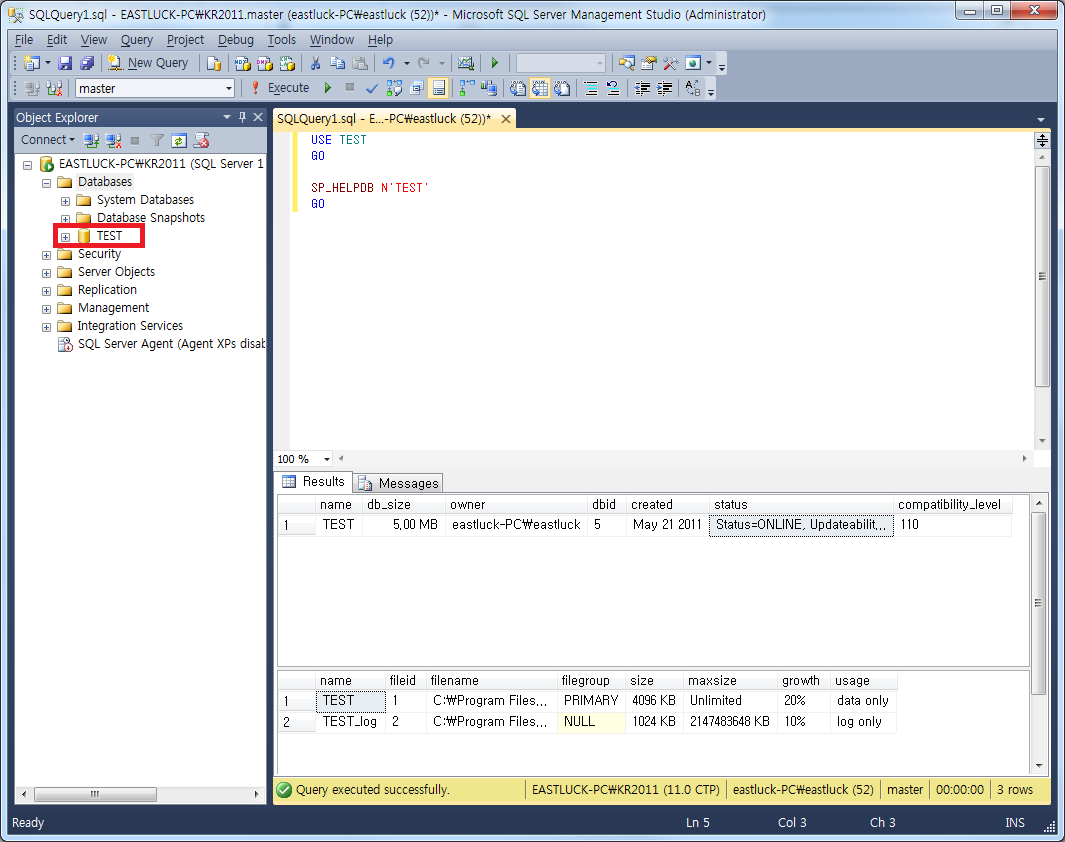Undo the last edit with the Undo icon
This screenshot has width=1065, height=842.
389,63
